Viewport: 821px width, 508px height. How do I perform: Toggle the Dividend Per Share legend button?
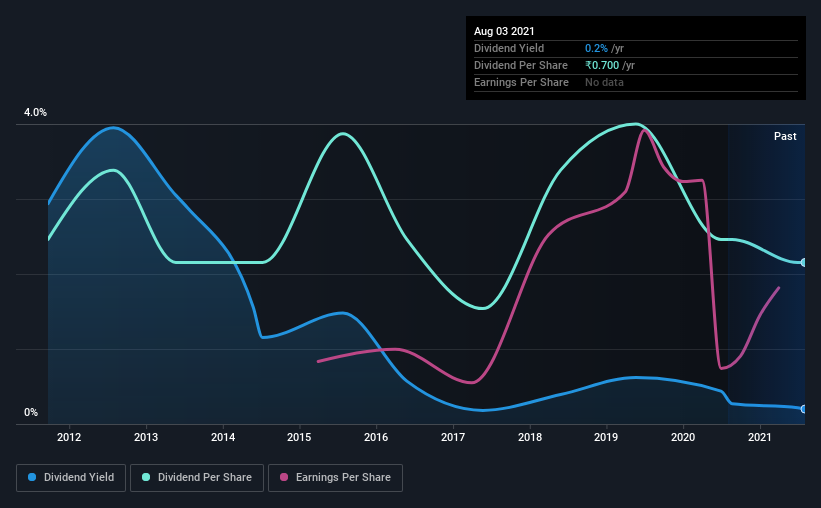[197, 478]
